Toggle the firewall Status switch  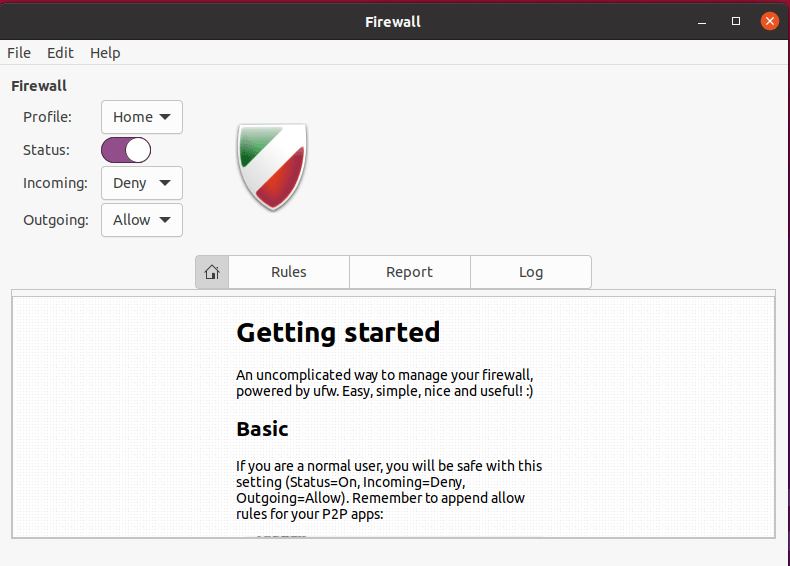click(x=126, y=150)
